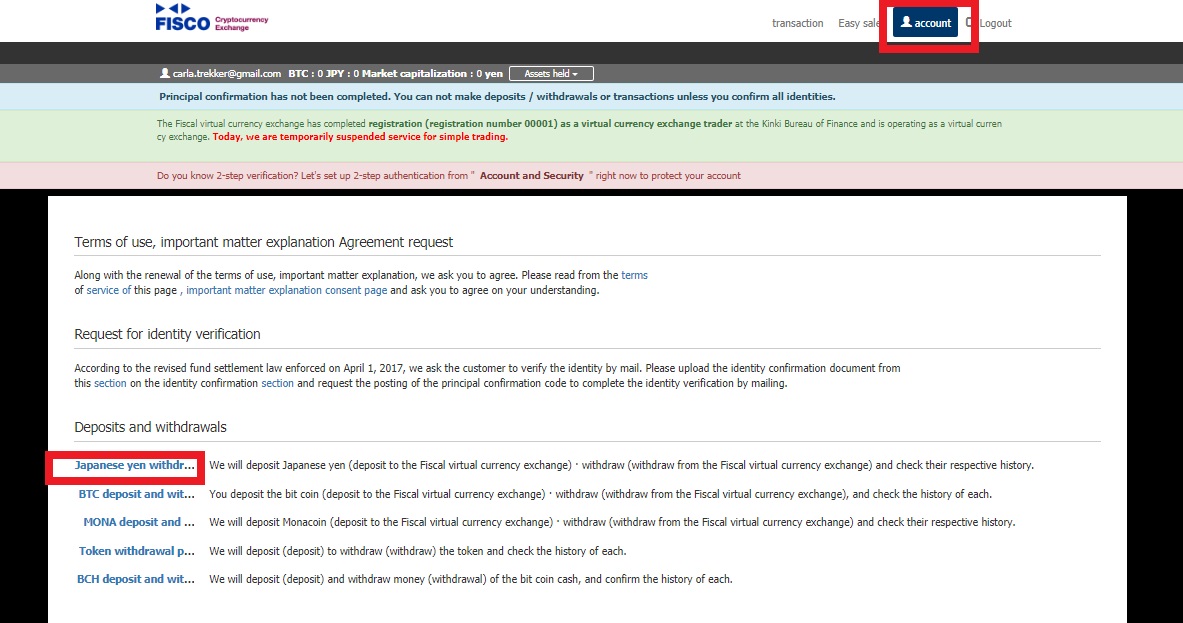Click the 'bit coin cash' description line
Image resolution: width=1183 pixels, height=623 pixels.
coord(471,579)
